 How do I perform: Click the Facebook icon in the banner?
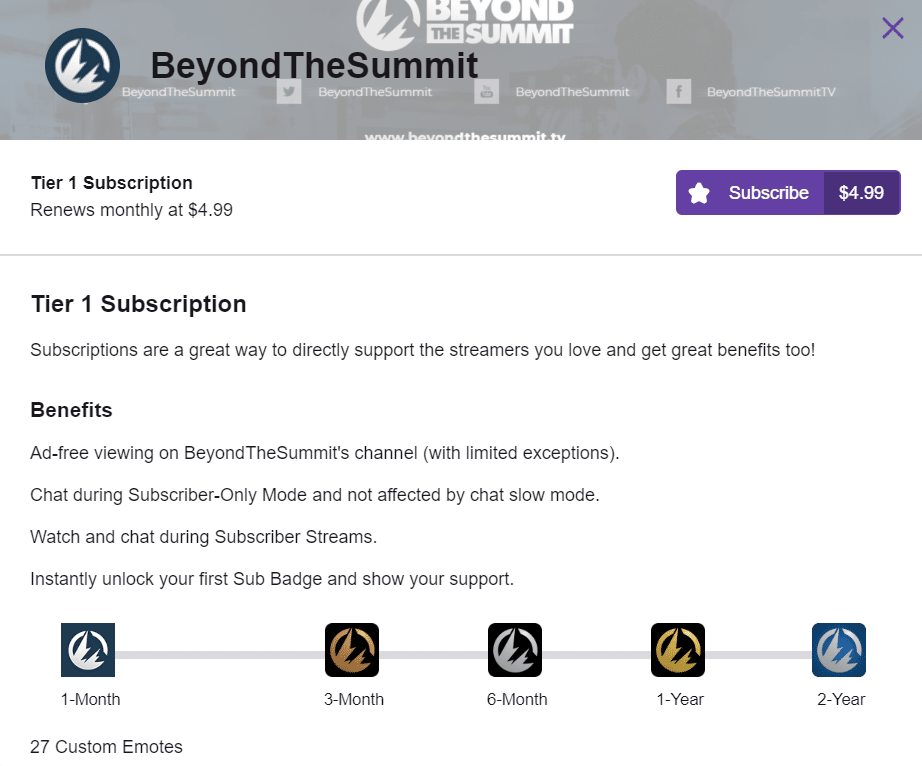679,92
